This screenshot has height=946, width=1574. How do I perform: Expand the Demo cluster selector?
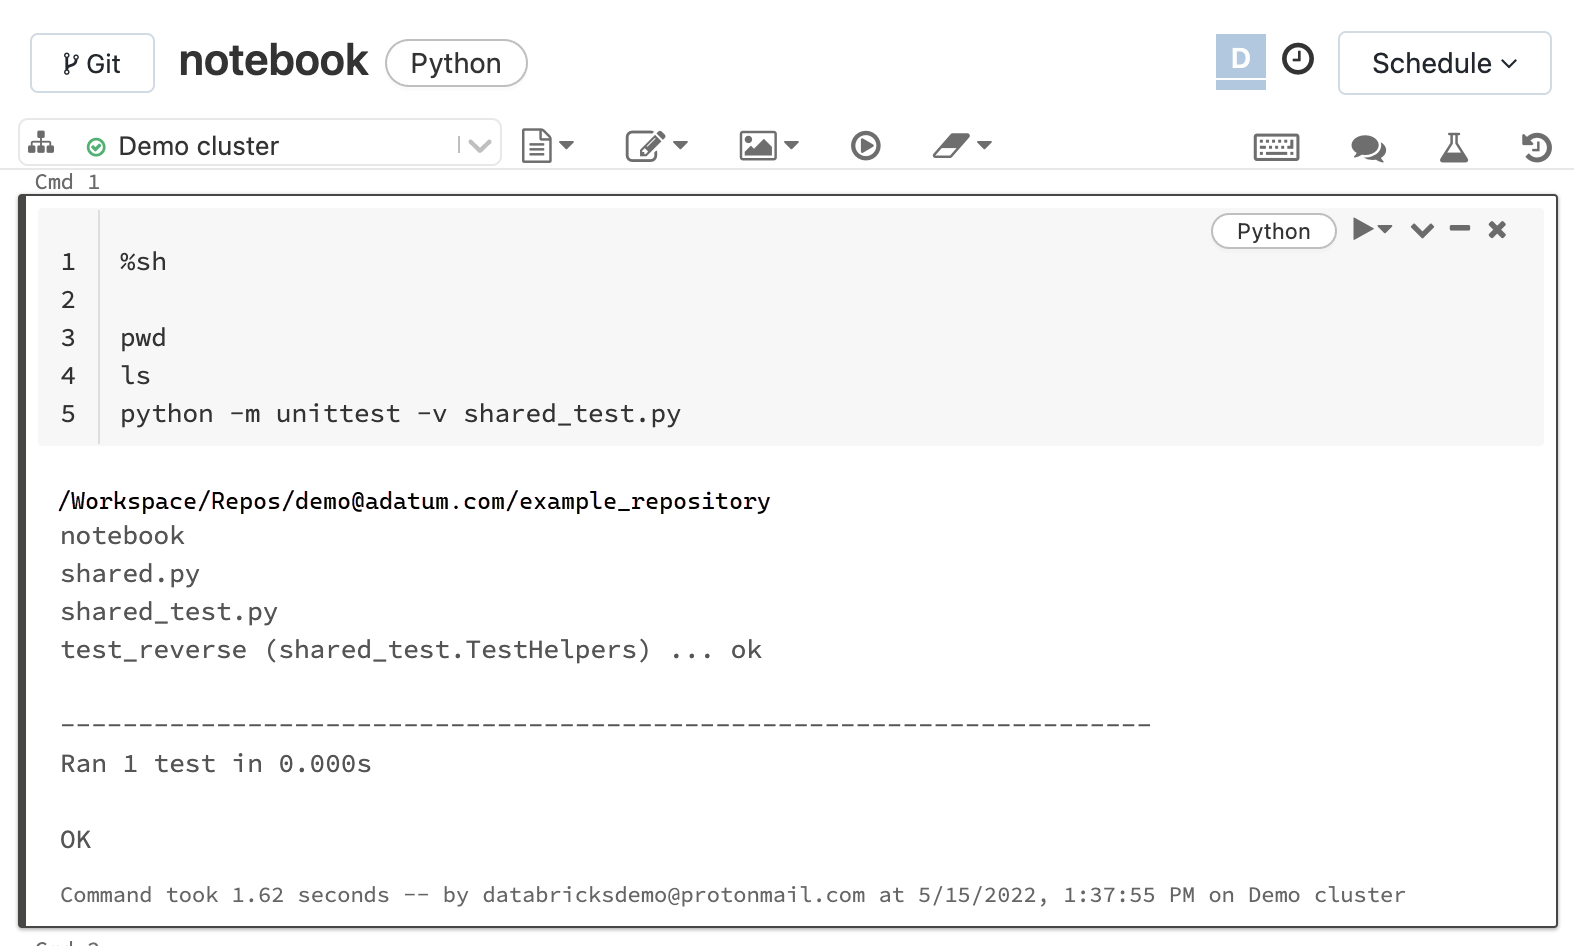(x=480, y=146)
